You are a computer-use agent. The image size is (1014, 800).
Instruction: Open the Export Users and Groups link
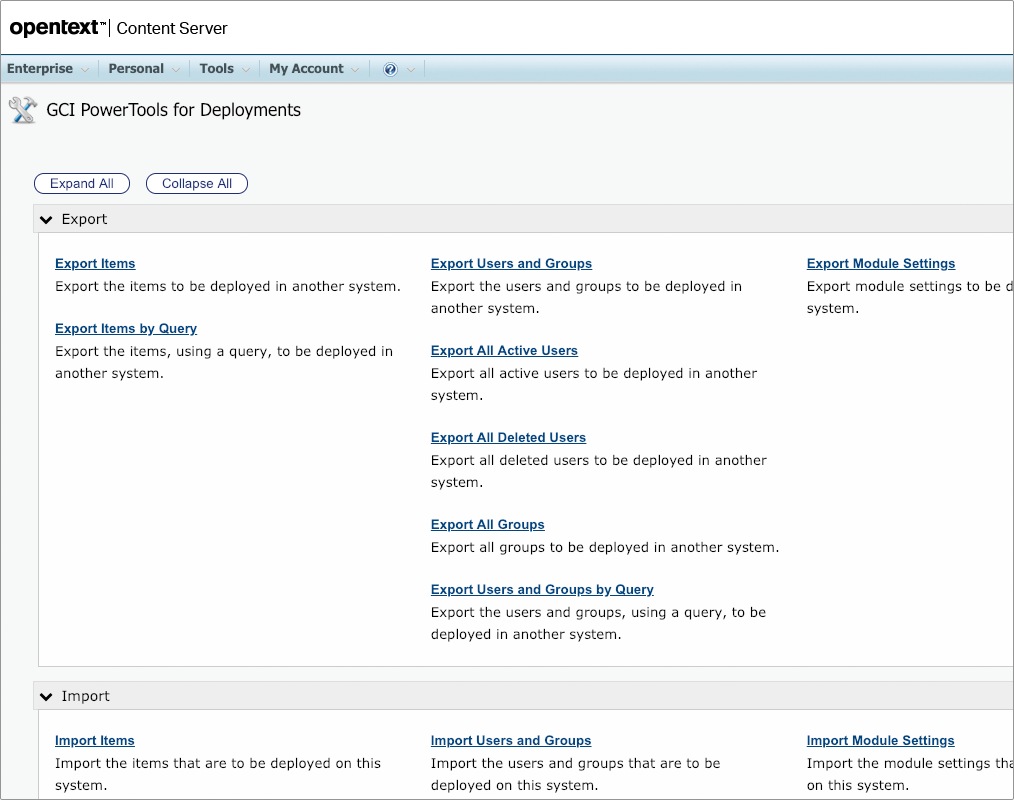pyautogui.click(x=512, y=264)
